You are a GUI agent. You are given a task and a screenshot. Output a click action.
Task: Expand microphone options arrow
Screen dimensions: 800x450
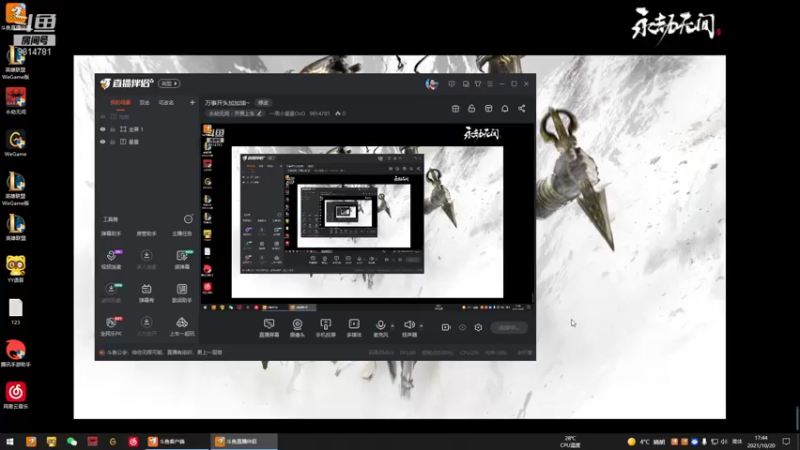pyautogui.click(x=392, y=326)
